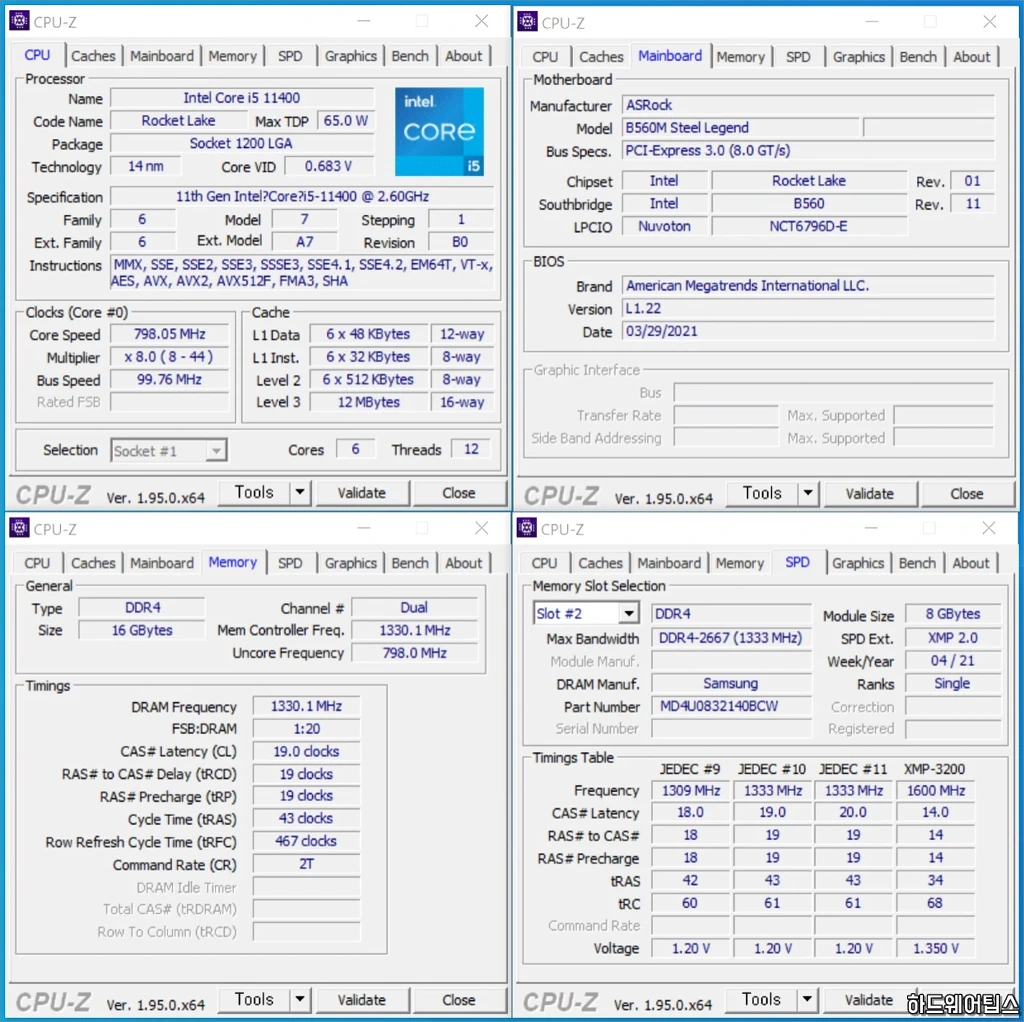Open SPD tab in Memory window
The width and height of the screenshot is (1024, 1022).
(290, 563)
